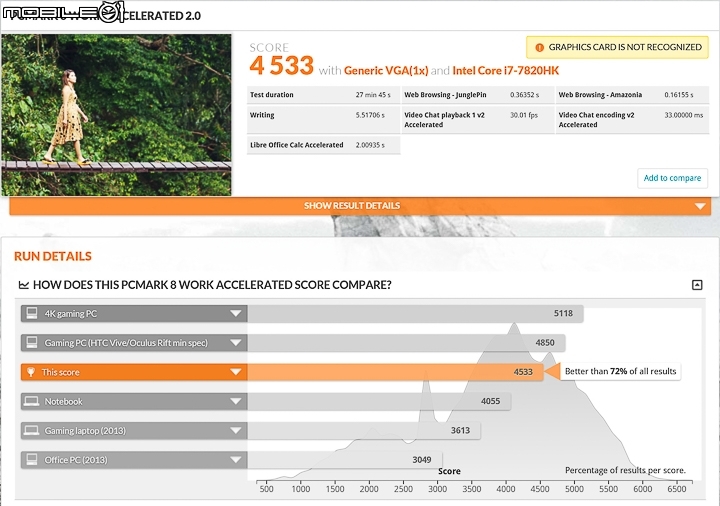Open result details via the orange bar arrow
This screenshot has height=506, width=720.
click(x=700, y=206)
